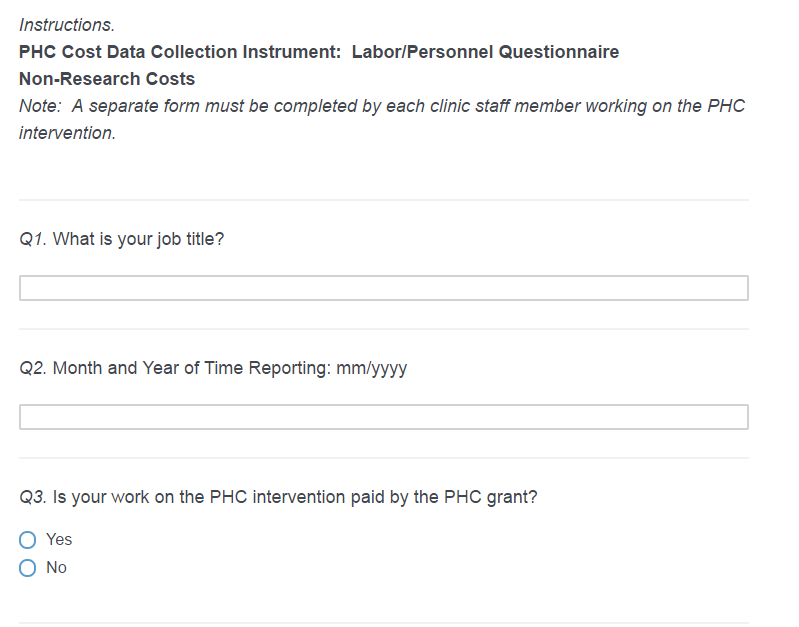Image resolution: width=799 pixels, height=627 pixels.
Task: Click the PHC grant payment question text
Action: tap(295, 497)
